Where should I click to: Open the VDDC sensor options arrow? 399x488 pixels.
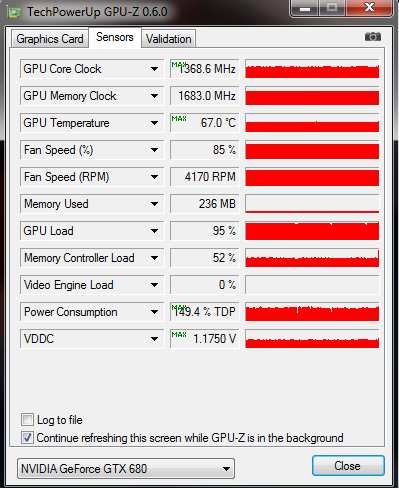[x=154, y=339]
